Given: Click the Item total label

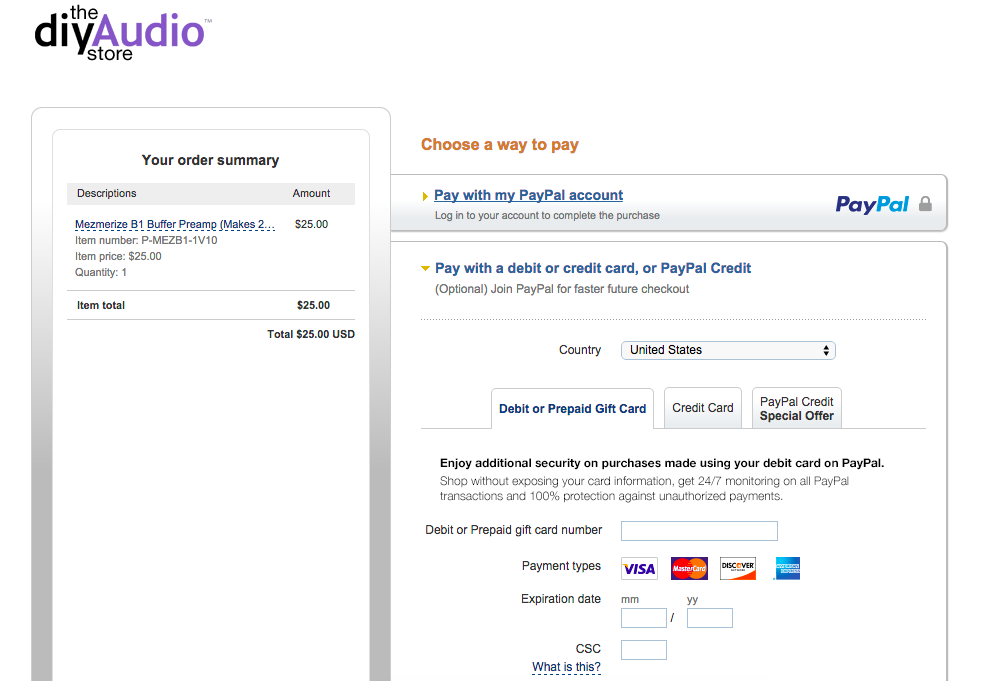Looking at the screenshot, I should pyautogui.click(x=101, y=305).
